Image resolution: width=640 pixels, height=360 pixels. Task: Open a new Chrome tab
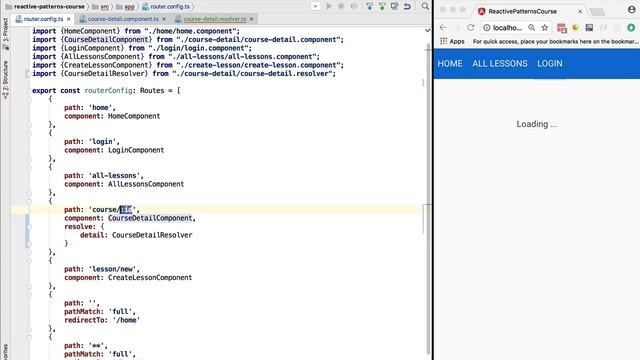597,12
